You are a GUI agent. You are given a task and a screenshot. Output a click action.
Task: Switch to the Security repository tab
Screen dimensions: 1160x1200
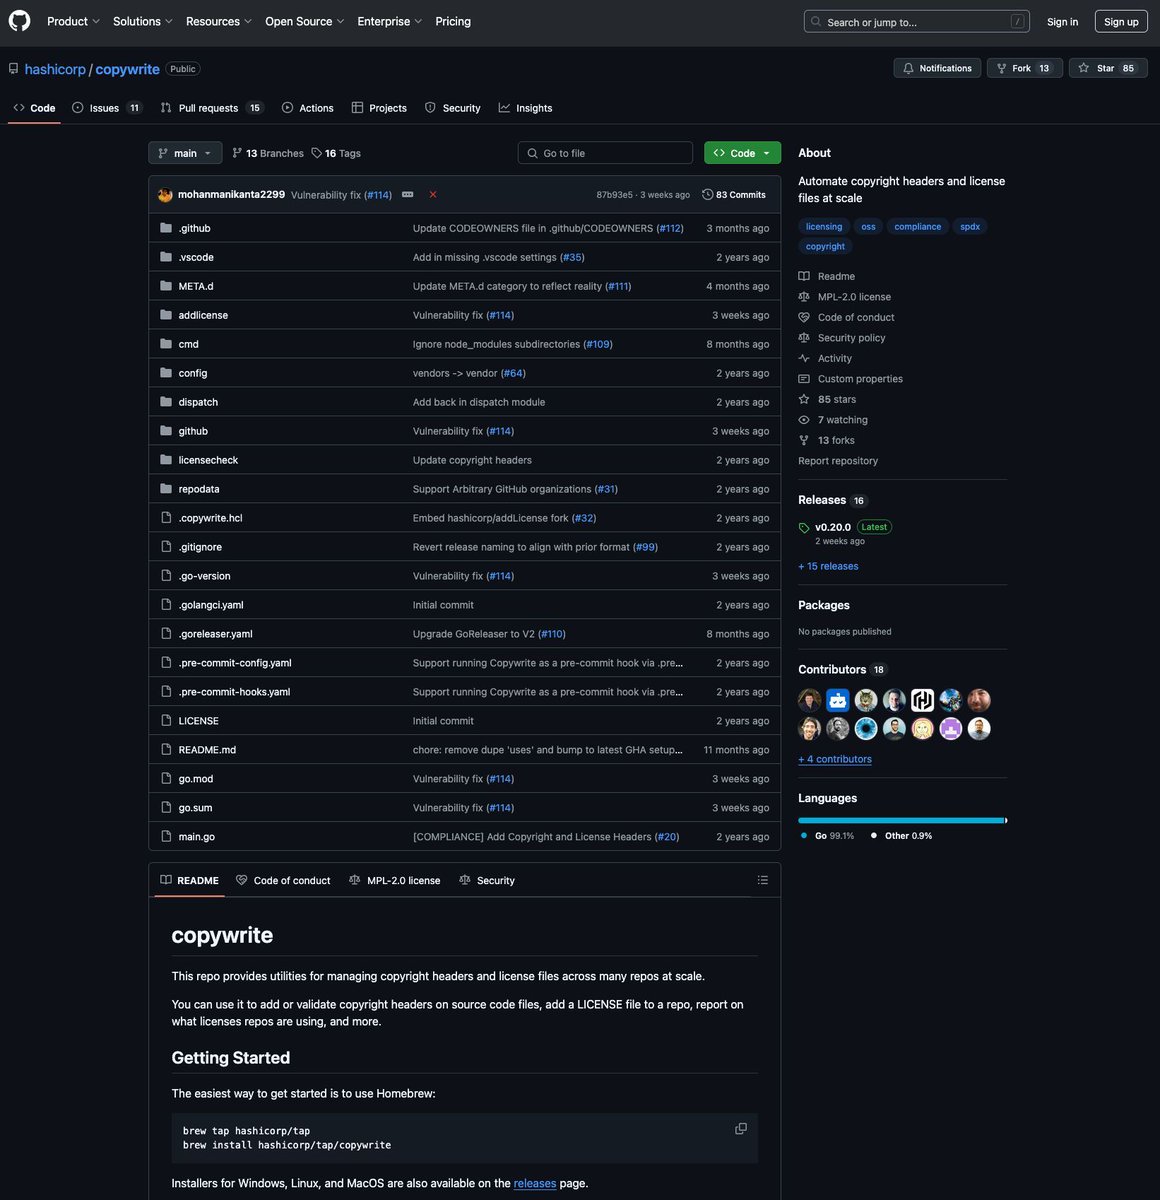[x=452, y=108]
